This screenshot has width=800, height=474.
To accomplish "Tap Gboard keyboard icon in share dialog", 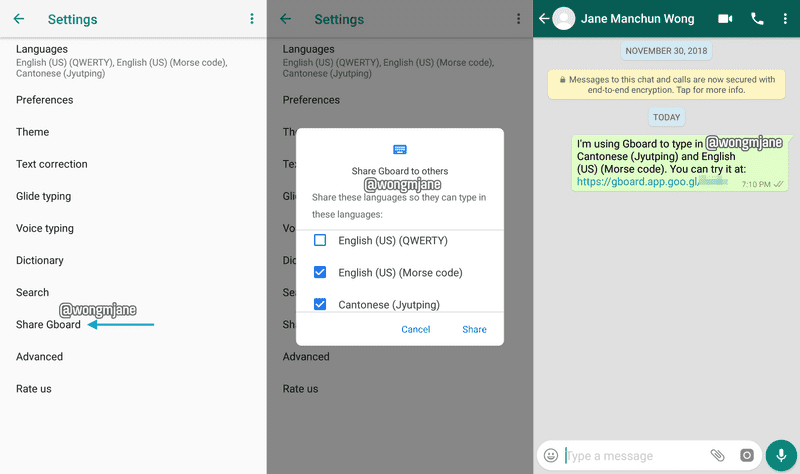I will [400, 149].
